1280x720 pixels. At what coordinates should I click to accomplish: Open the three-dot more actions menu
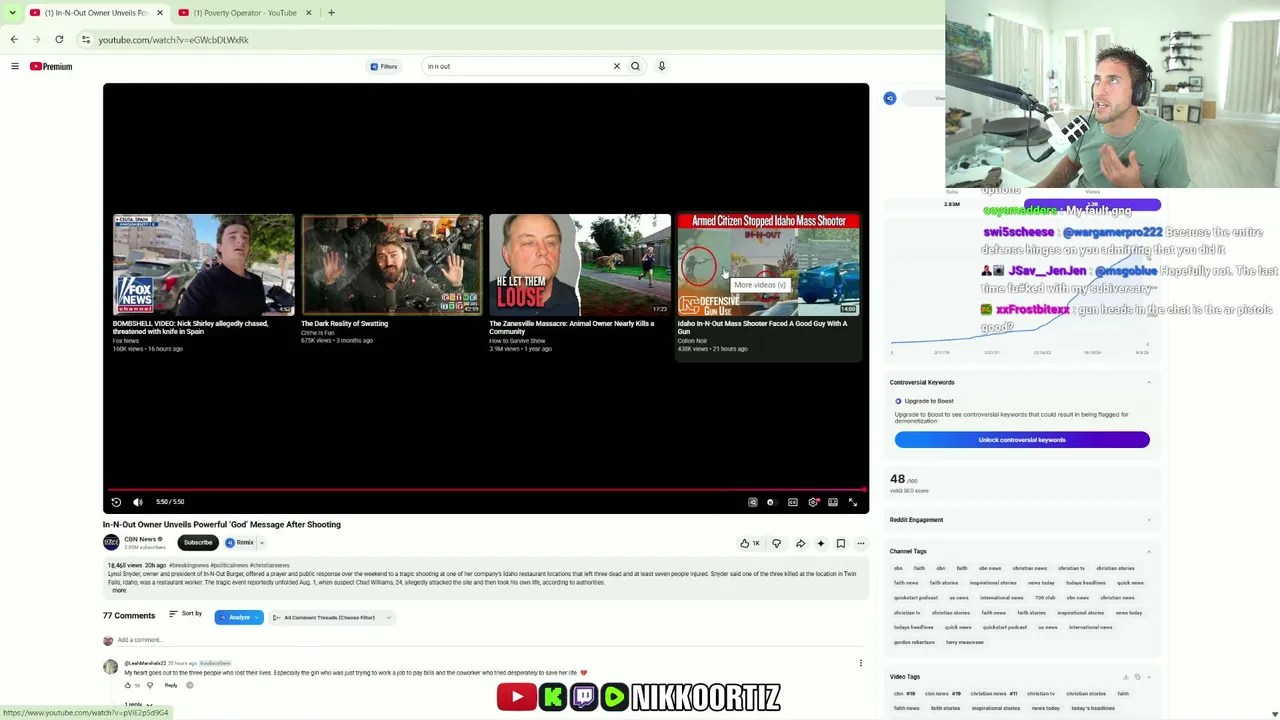coord(861,543)
